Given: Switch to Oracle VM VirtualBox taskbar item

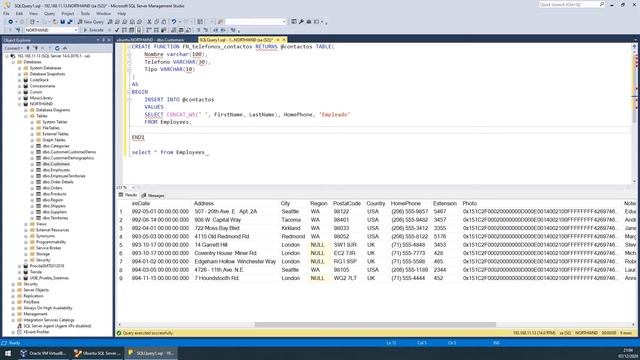Looking at the screenshot, I should (43, 353).
